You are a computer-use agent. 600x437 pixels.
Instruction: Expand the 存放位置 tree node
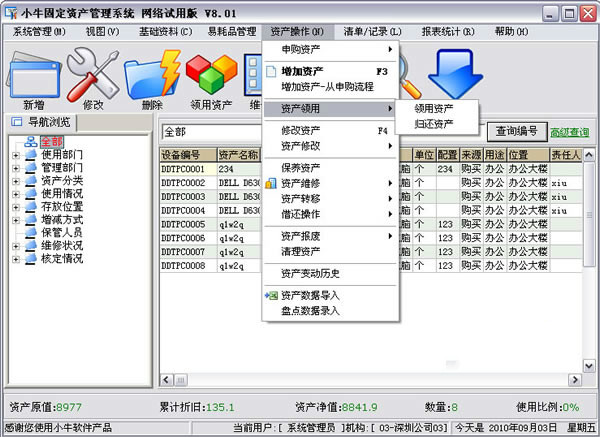point(17,207)
